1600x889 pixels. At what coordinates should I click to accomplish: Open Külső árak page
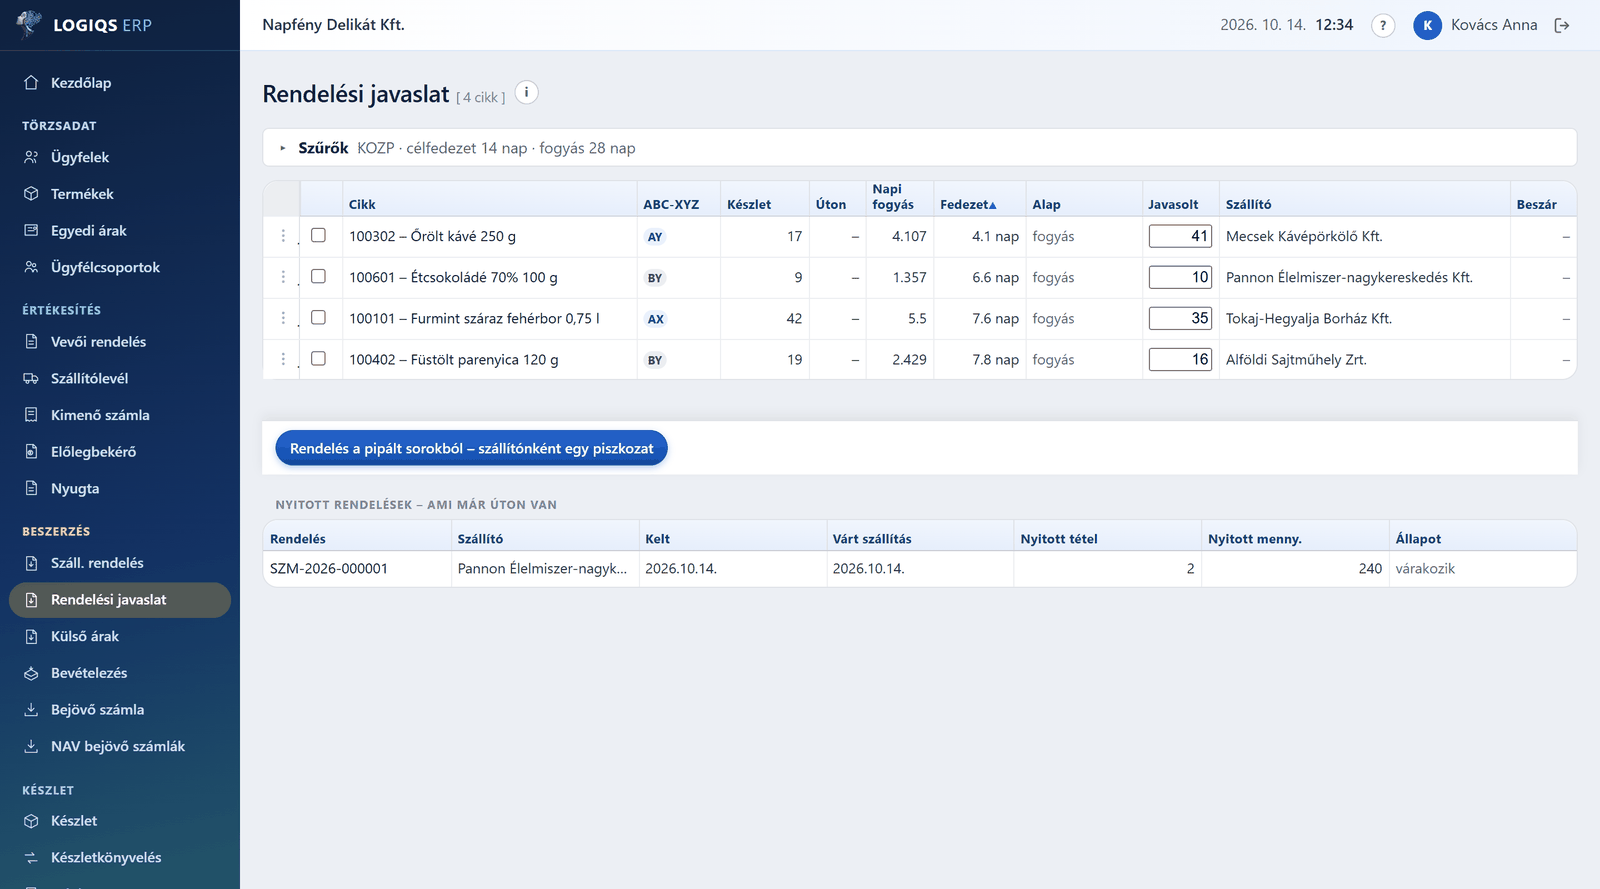[120, 636]
